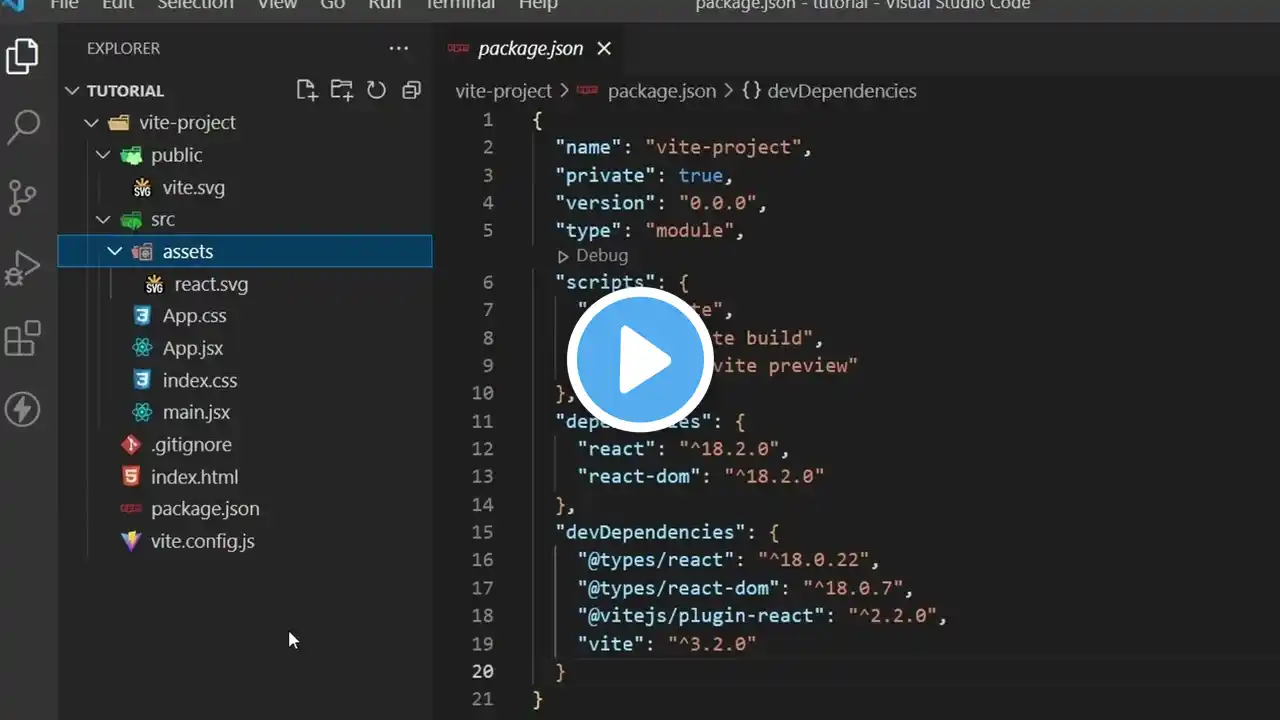Create a new folder in TUTORIAL

click(x=342, y=90)
